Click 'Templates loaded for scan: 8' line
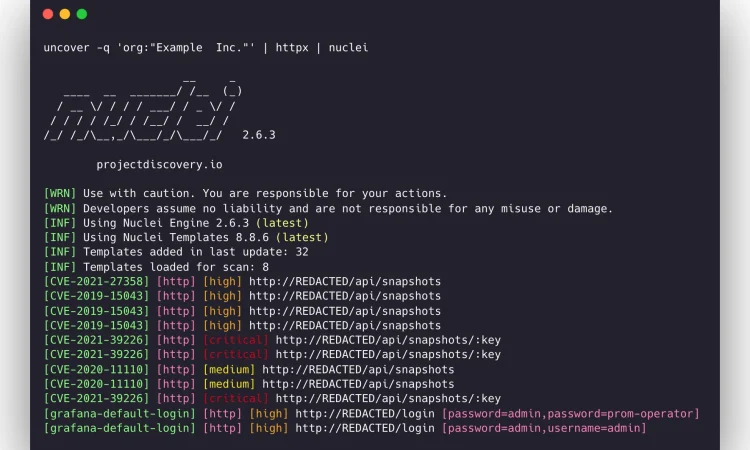 click(x=156, y=267)
